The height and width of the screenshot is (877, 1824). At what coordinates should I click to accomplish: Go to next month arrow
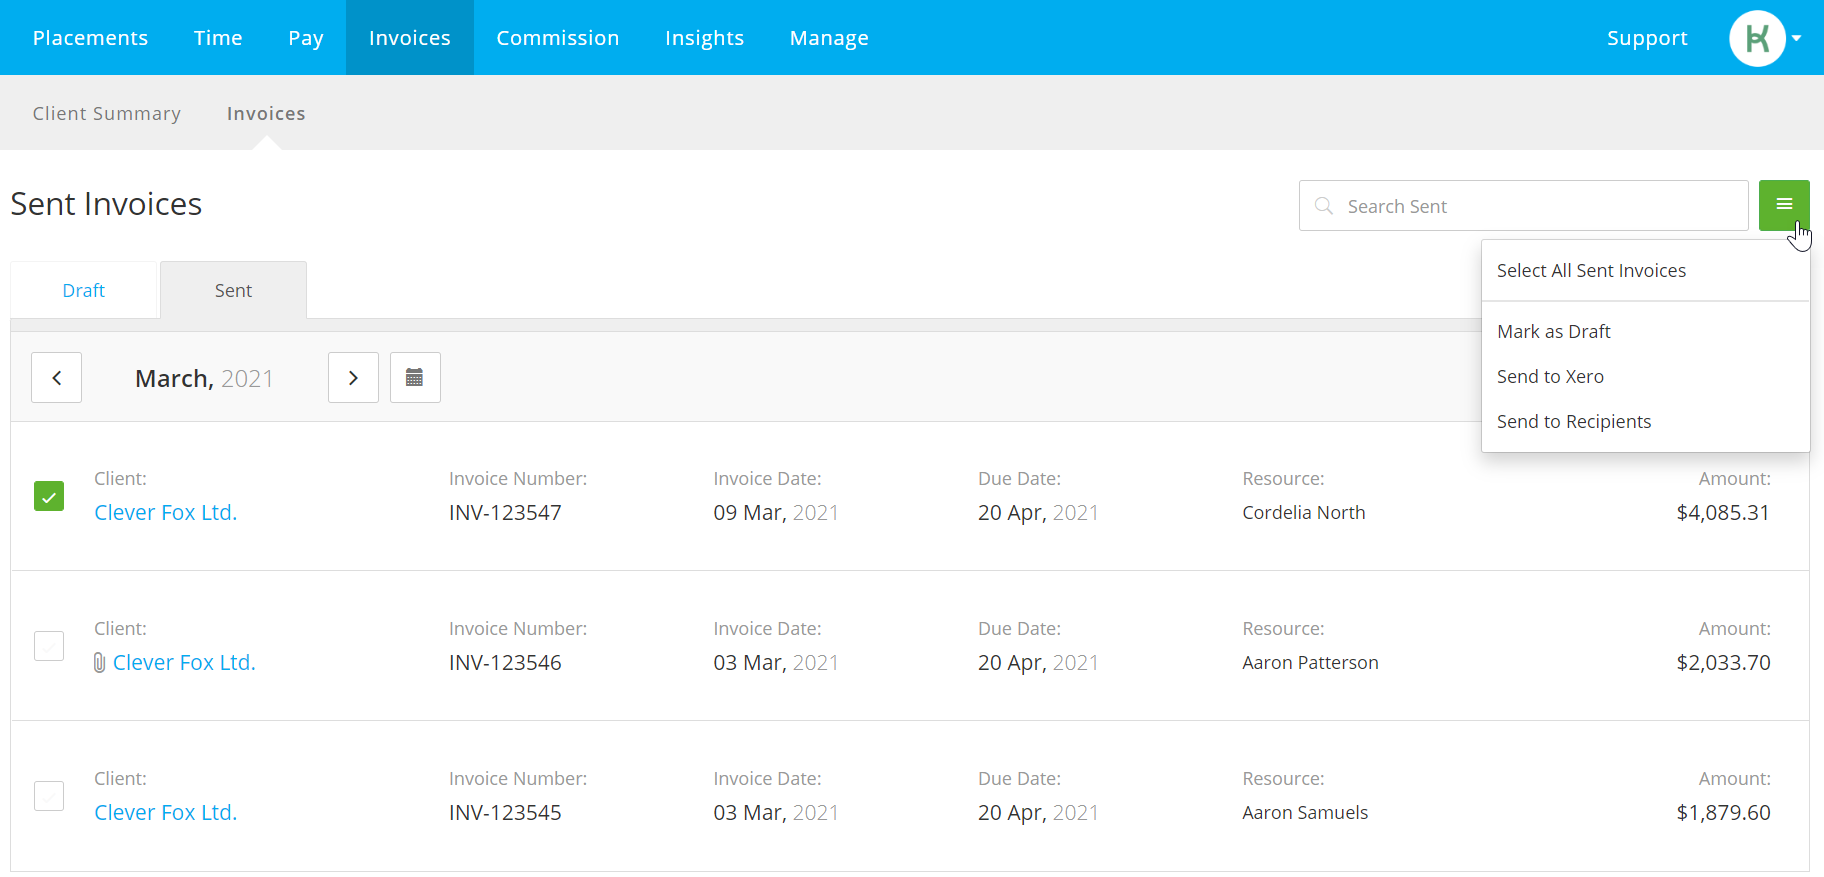[353, 377]
